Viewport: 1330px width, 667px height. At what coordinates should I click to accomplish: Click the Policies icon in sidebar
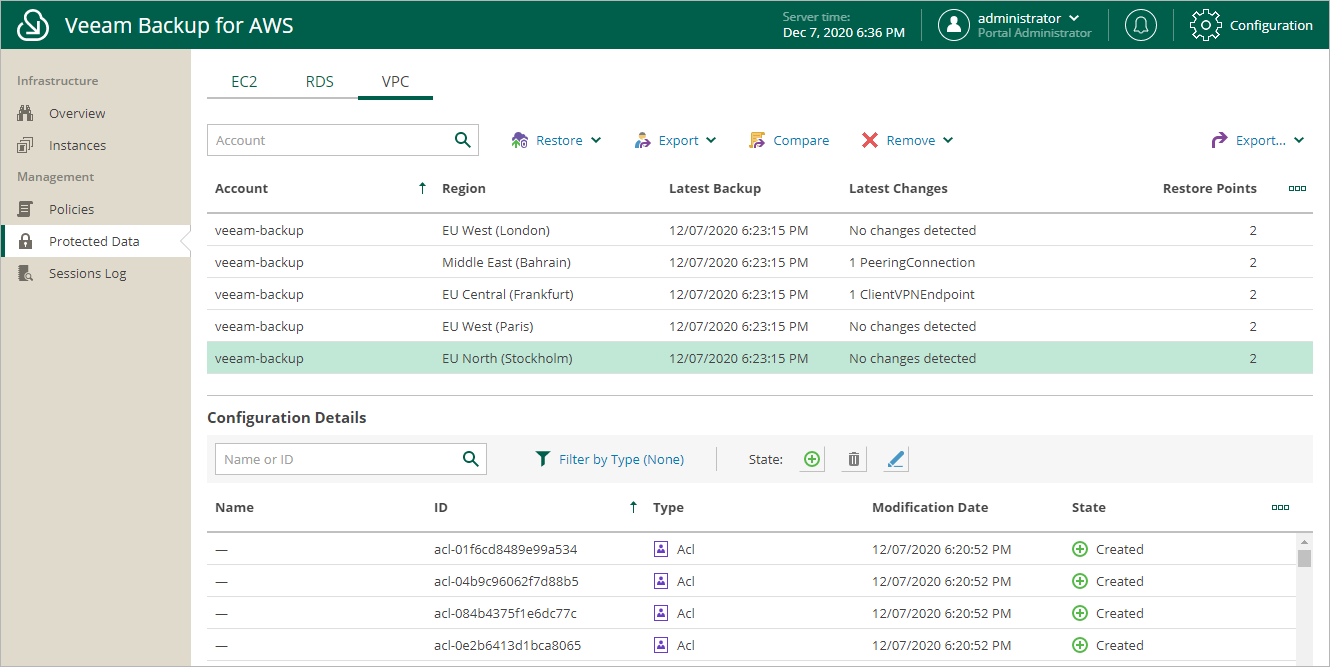point(26,210)
